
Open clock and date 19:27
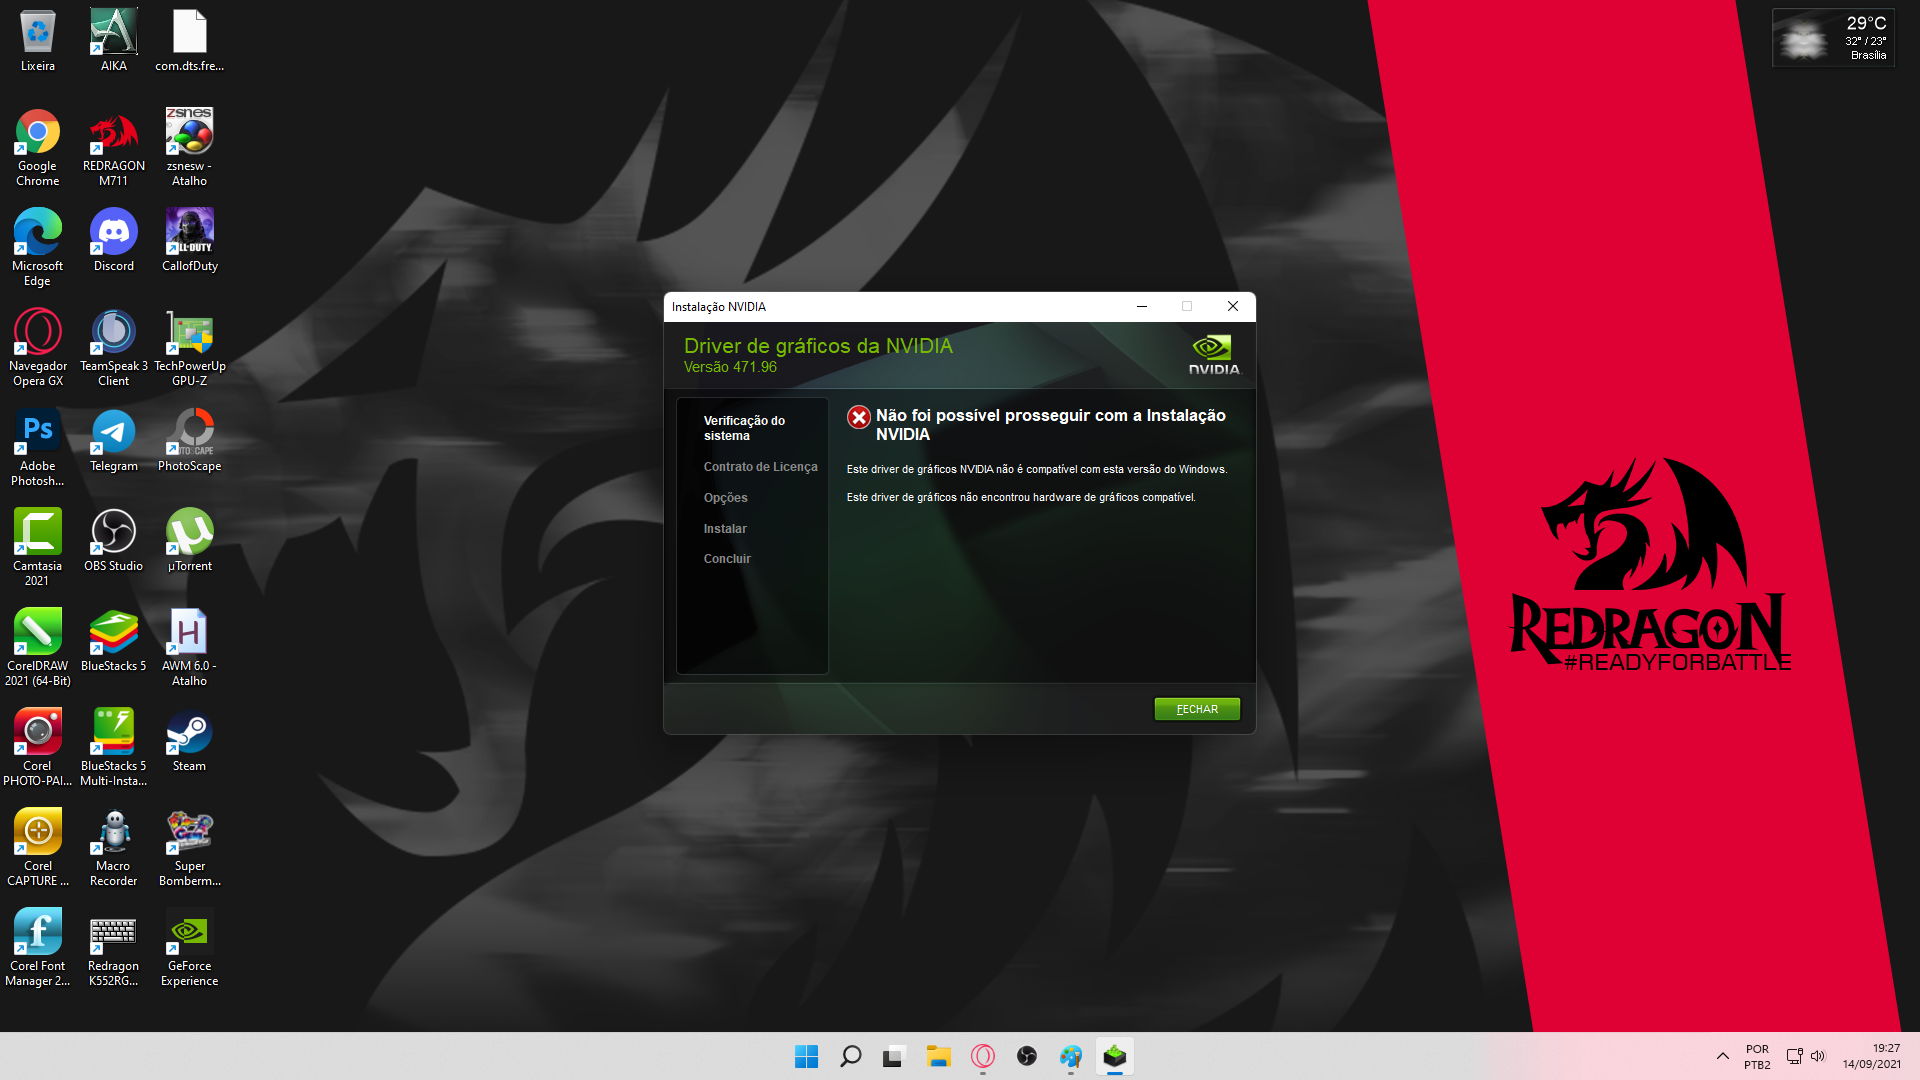click(x=1871, y=1056)
